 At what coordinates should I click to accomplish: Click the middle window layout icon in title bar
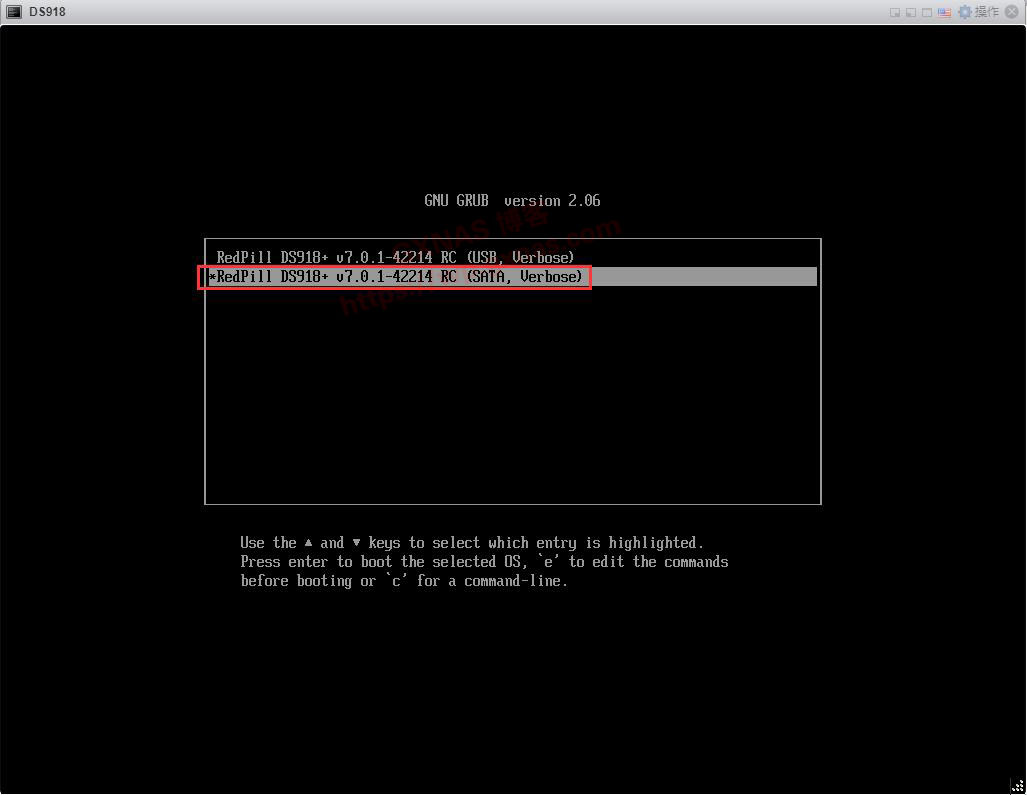911,13
